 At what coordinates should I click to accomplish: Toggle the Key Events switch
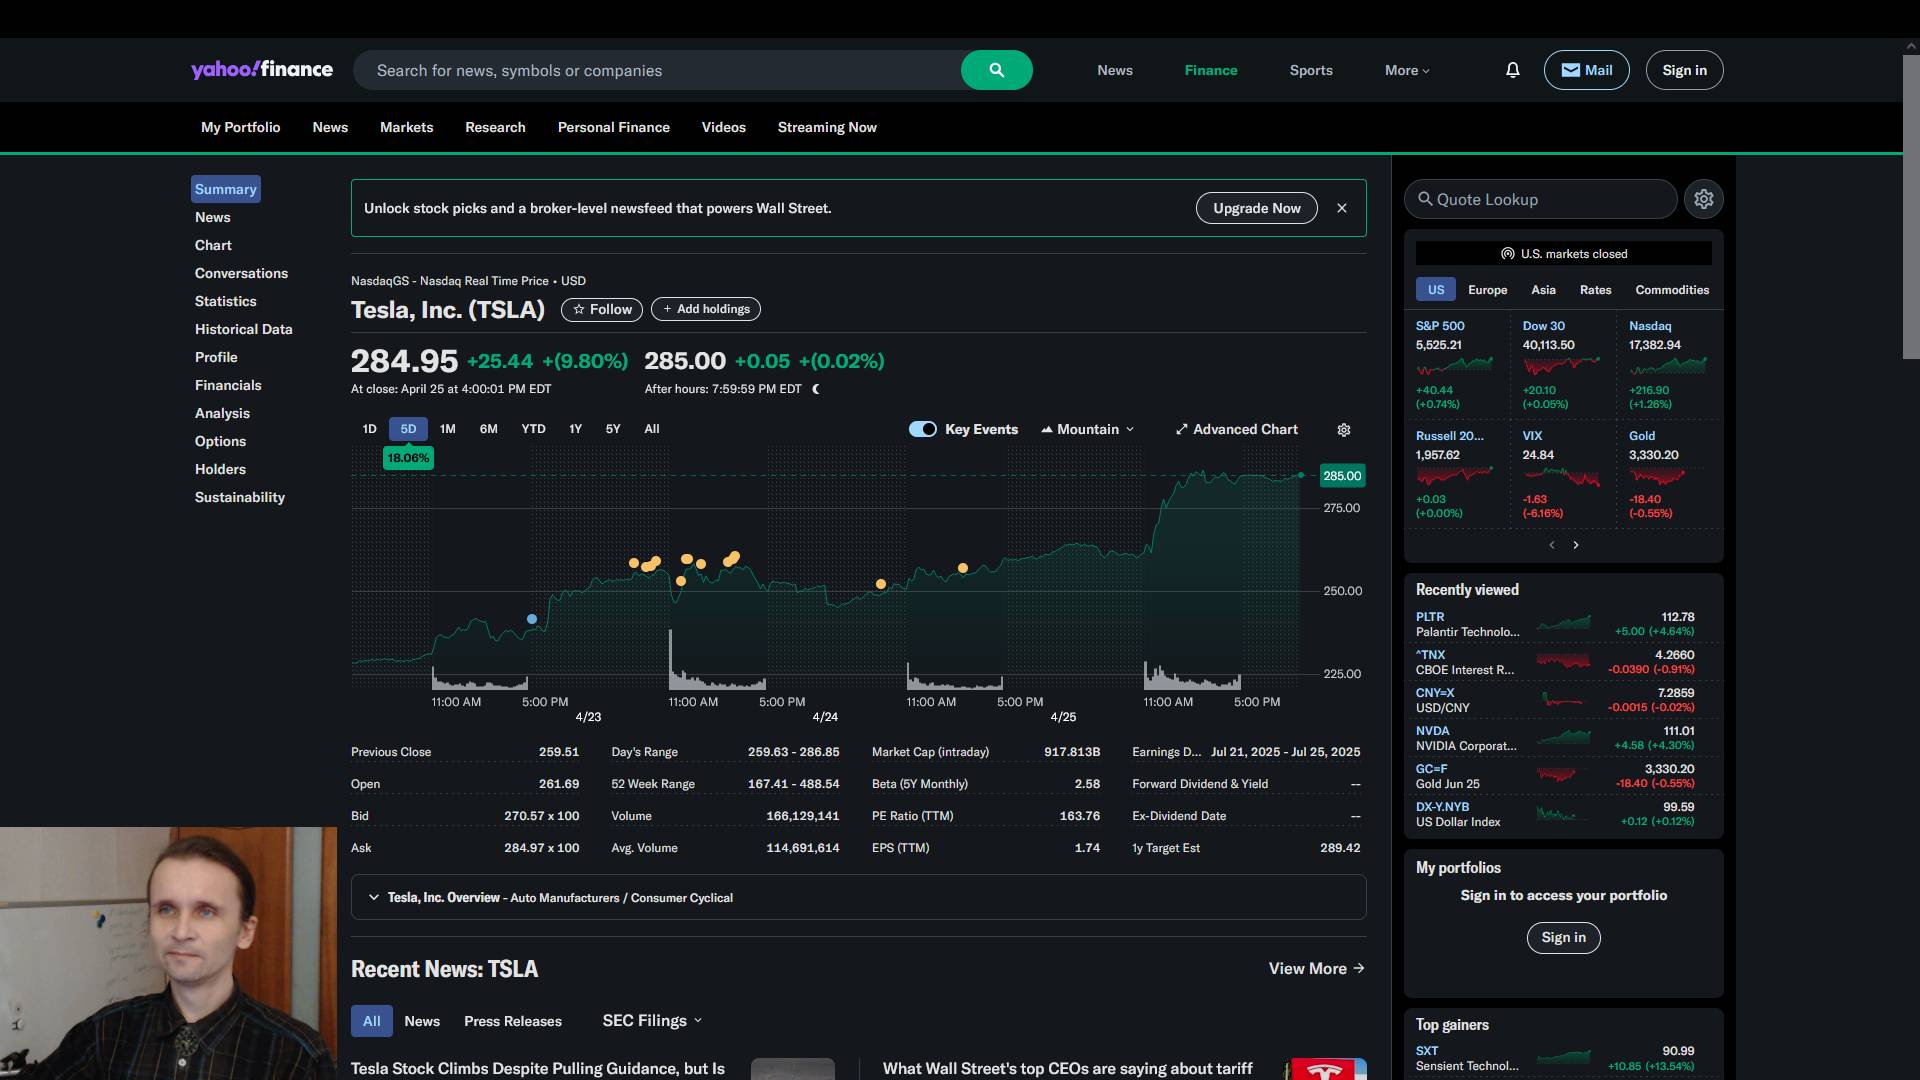pyautogui.click(x=922, y=429)
